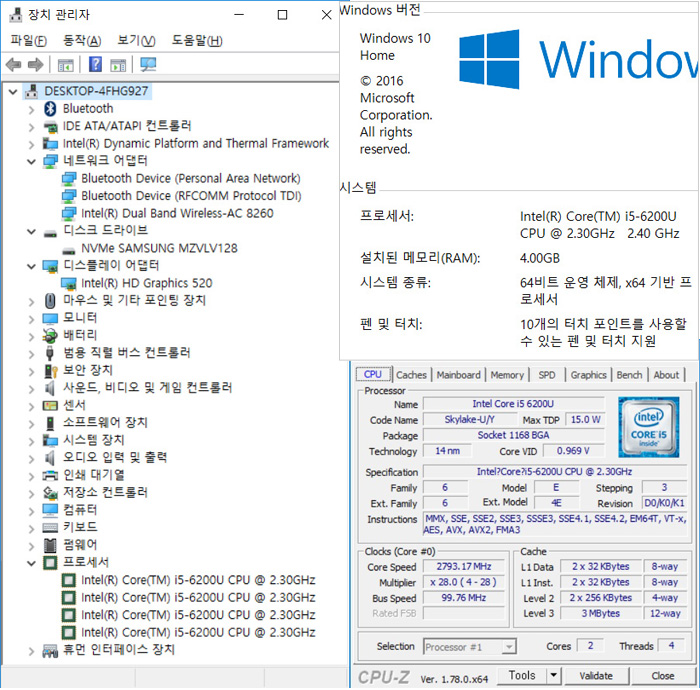Click the 범용 직렬 버스 컨트롤러 USB icon

coord(50,353)
